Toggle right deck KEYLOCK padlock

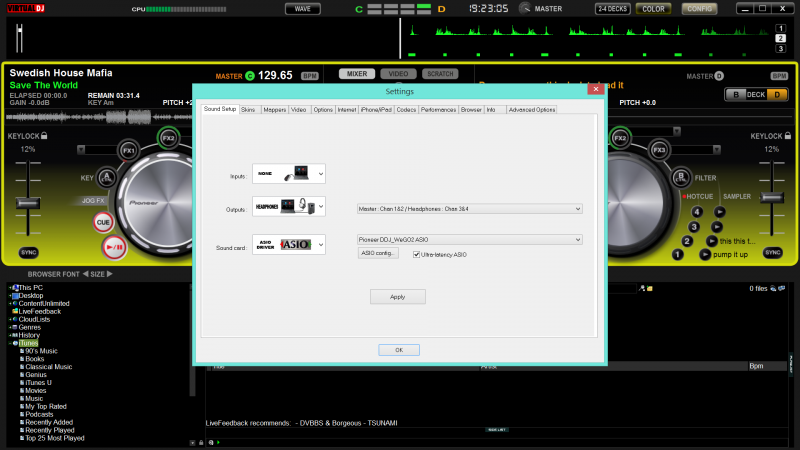point(788,136)
